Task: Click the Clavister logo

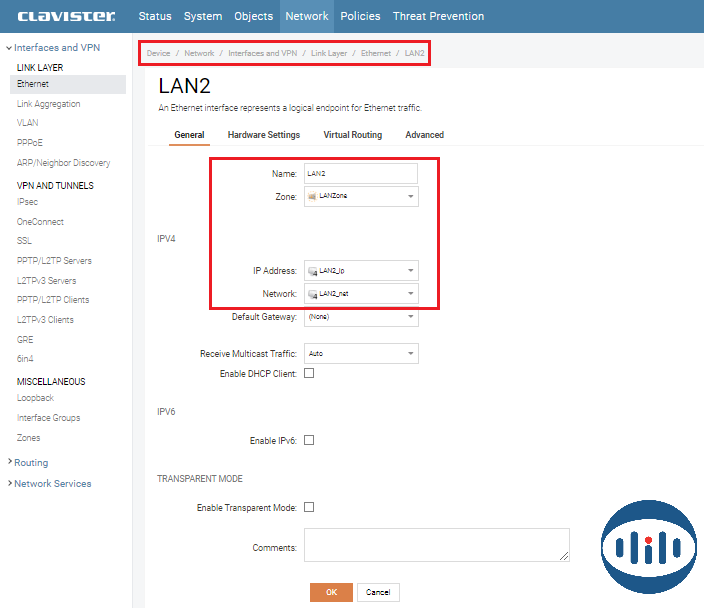Action: point(65,16)
